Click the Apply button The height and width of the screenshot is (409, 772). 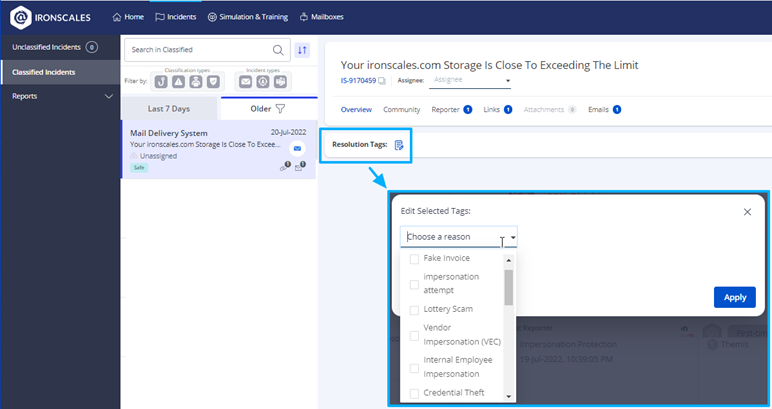pyautogui.click(x=735, y=297)
